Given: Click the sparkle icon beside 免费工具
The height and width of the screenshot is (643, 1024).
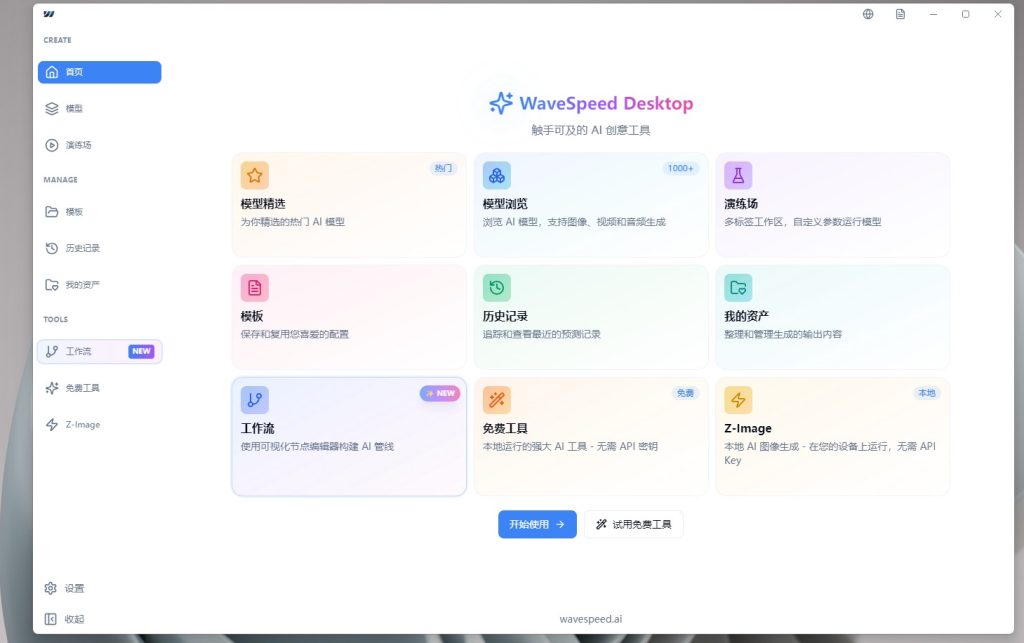Looking at the screenshot, I should (x=52, y=388).
